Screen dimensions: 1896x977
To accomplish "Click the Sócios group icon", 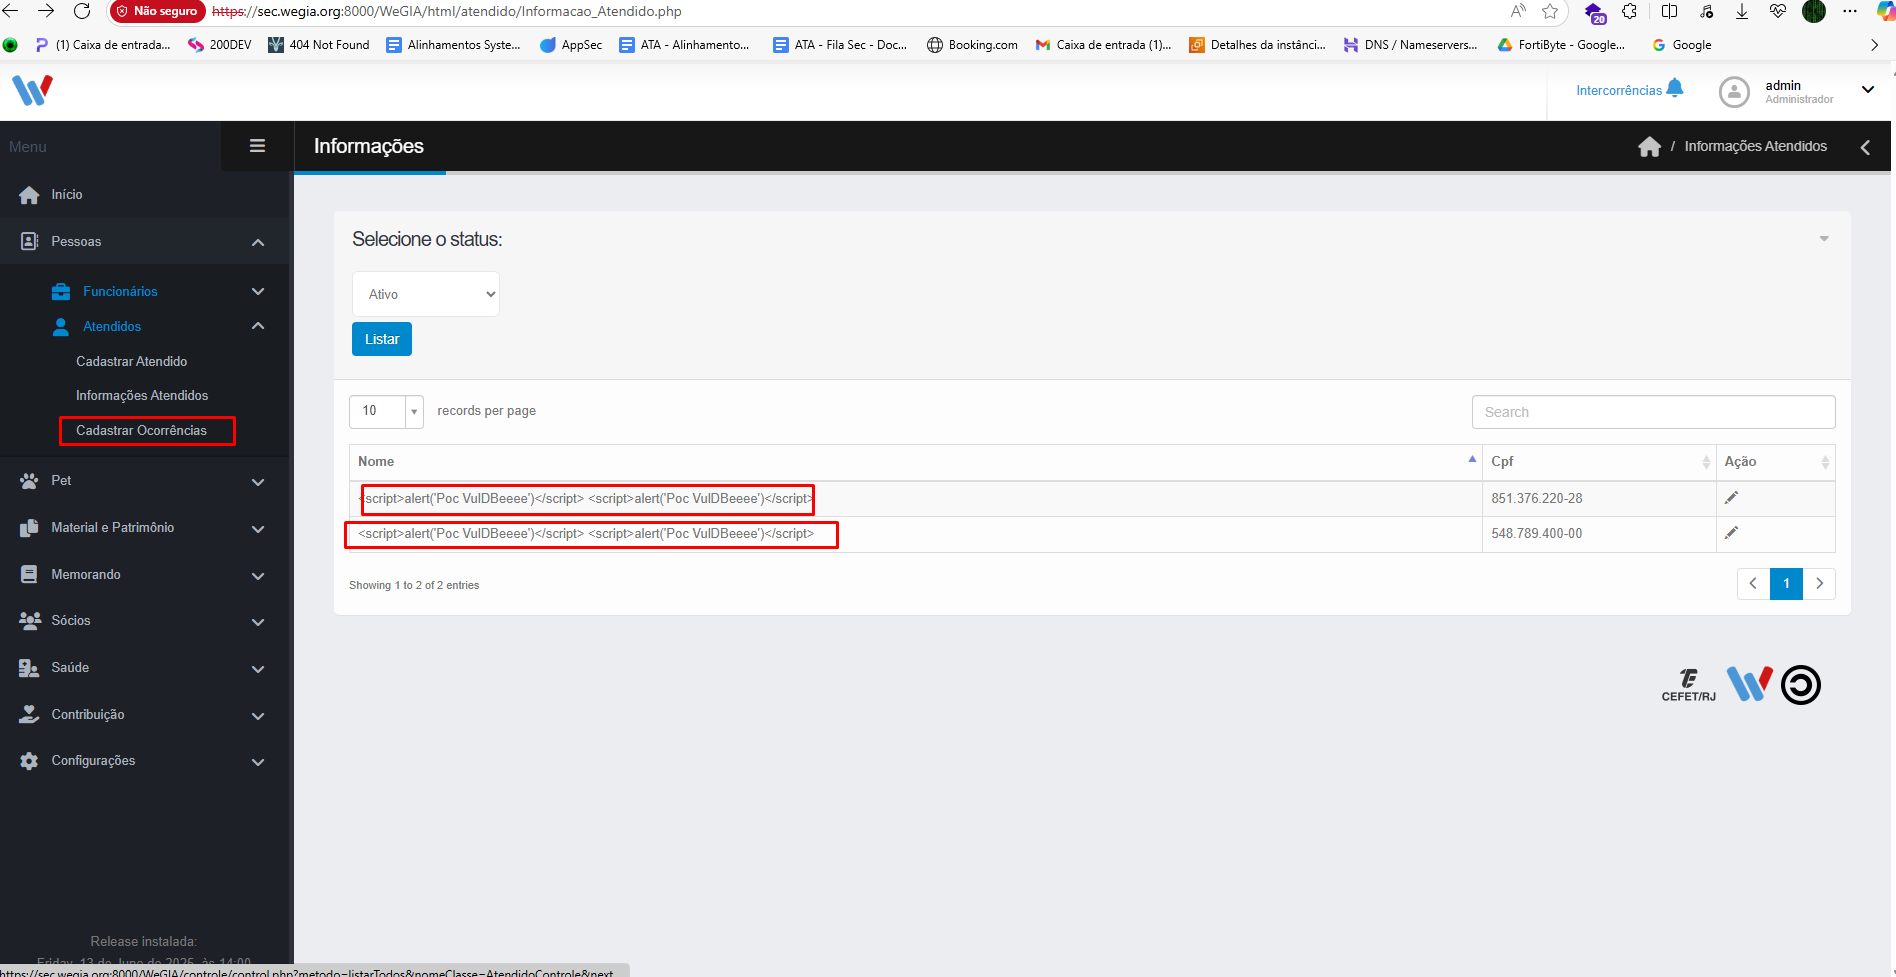I will [x=30, y=620].
